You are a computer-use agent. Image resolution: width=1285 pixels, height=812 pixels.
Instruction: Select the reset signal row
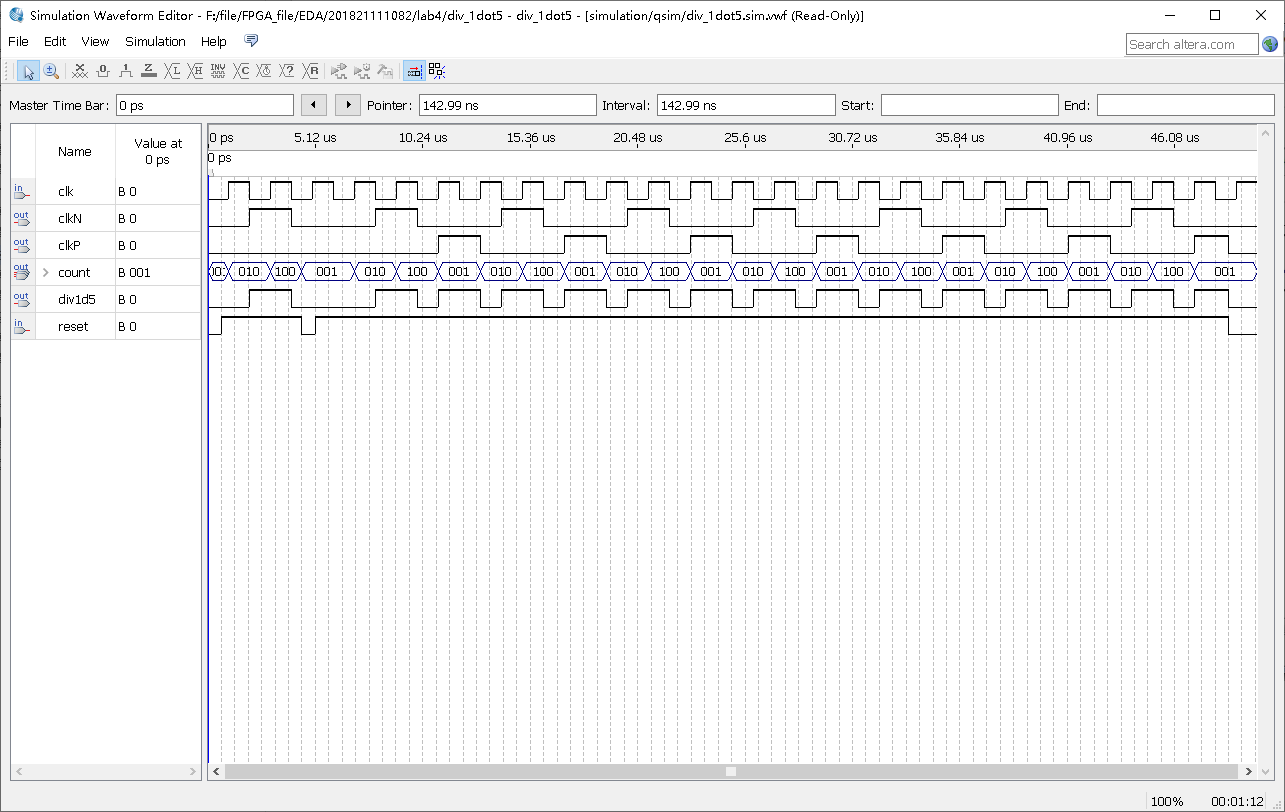(106, 326)
